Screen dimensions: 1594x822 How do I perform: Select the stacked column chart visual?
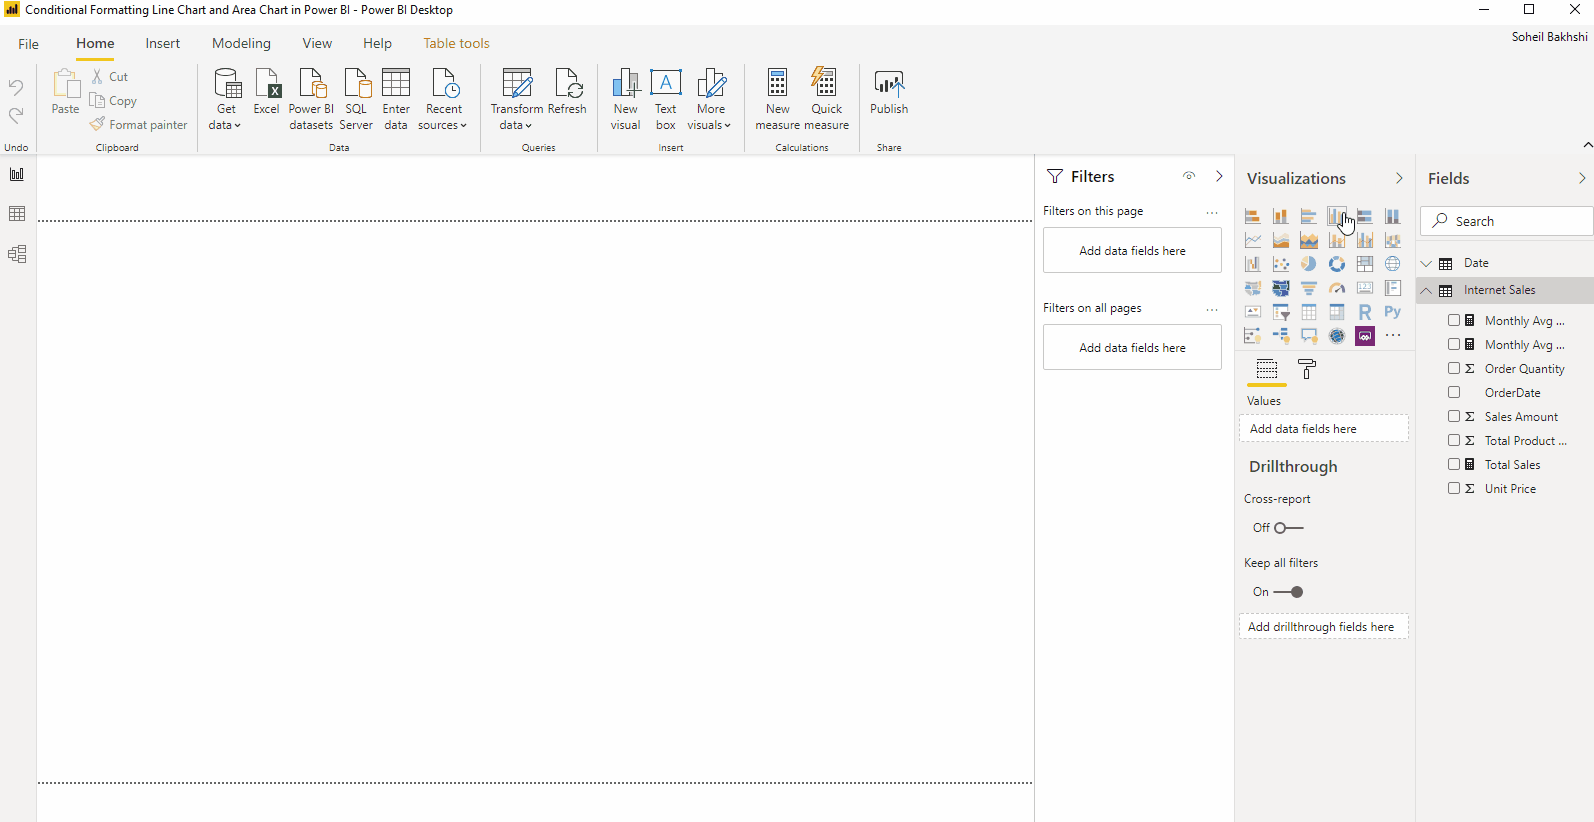(x=1280, y=216)
